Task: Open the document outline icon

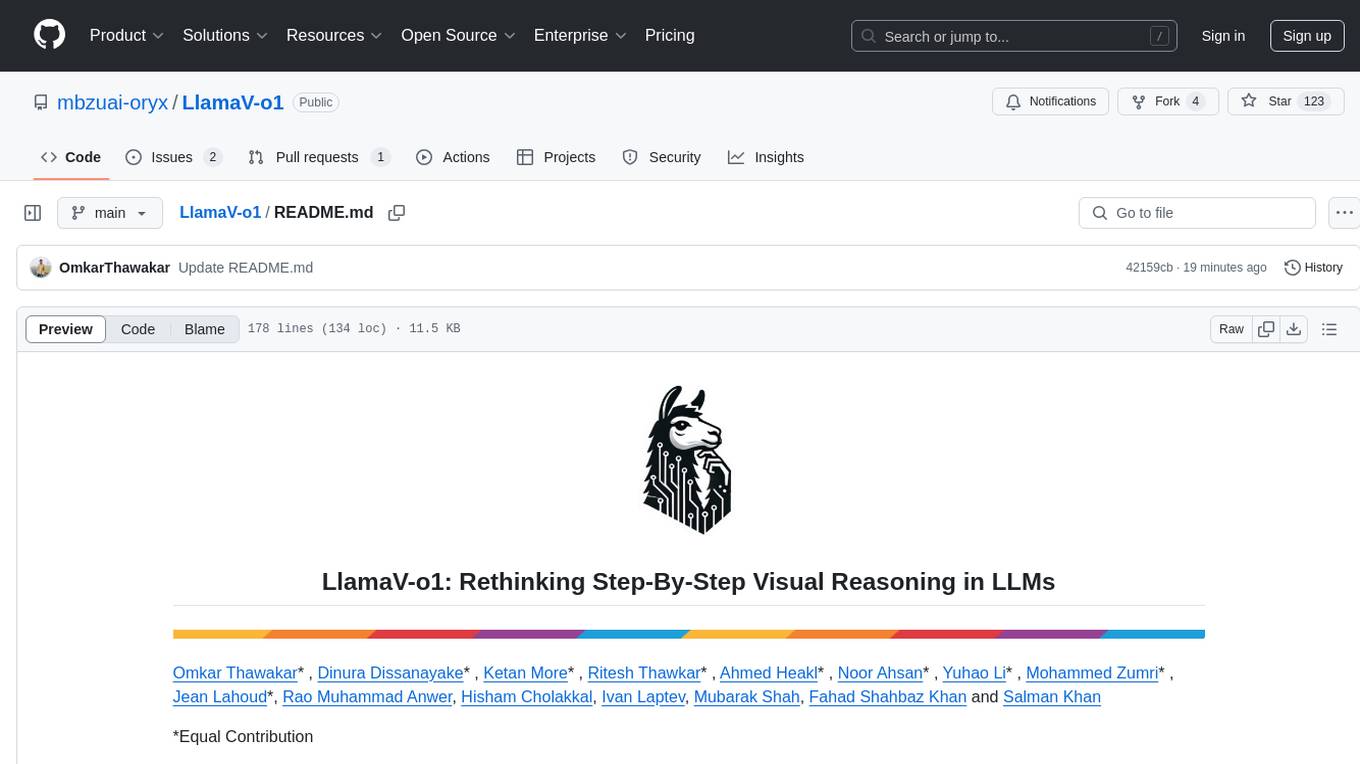Action: 1329,329
